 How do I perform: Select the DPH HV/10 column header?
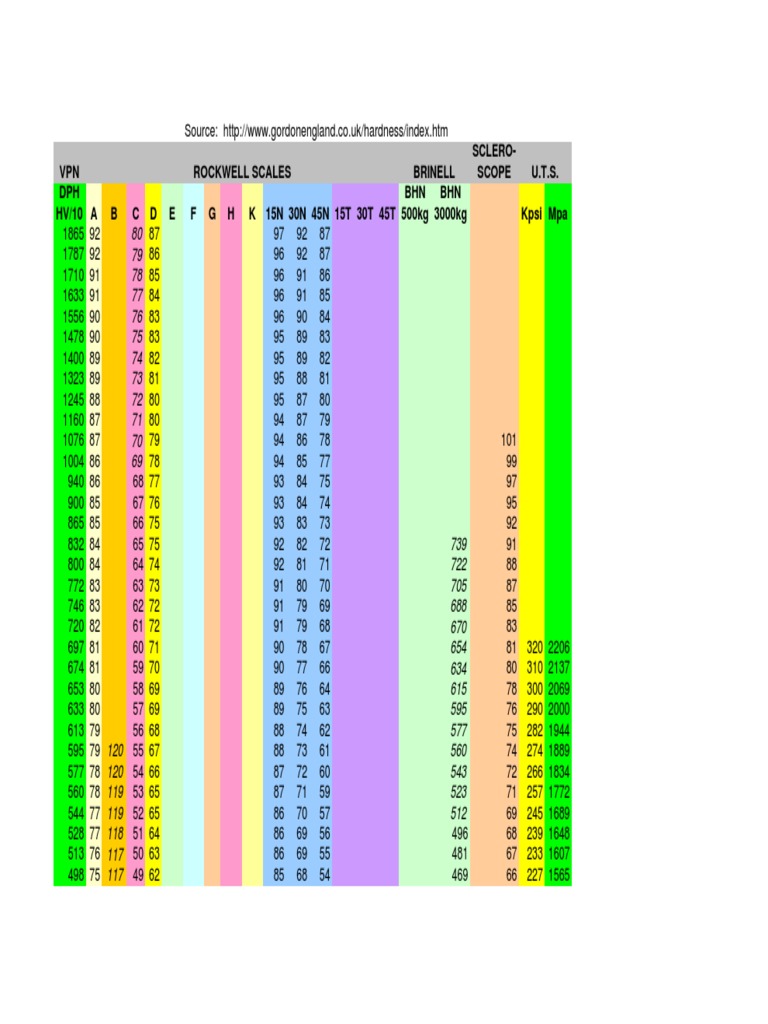(69, 203)
